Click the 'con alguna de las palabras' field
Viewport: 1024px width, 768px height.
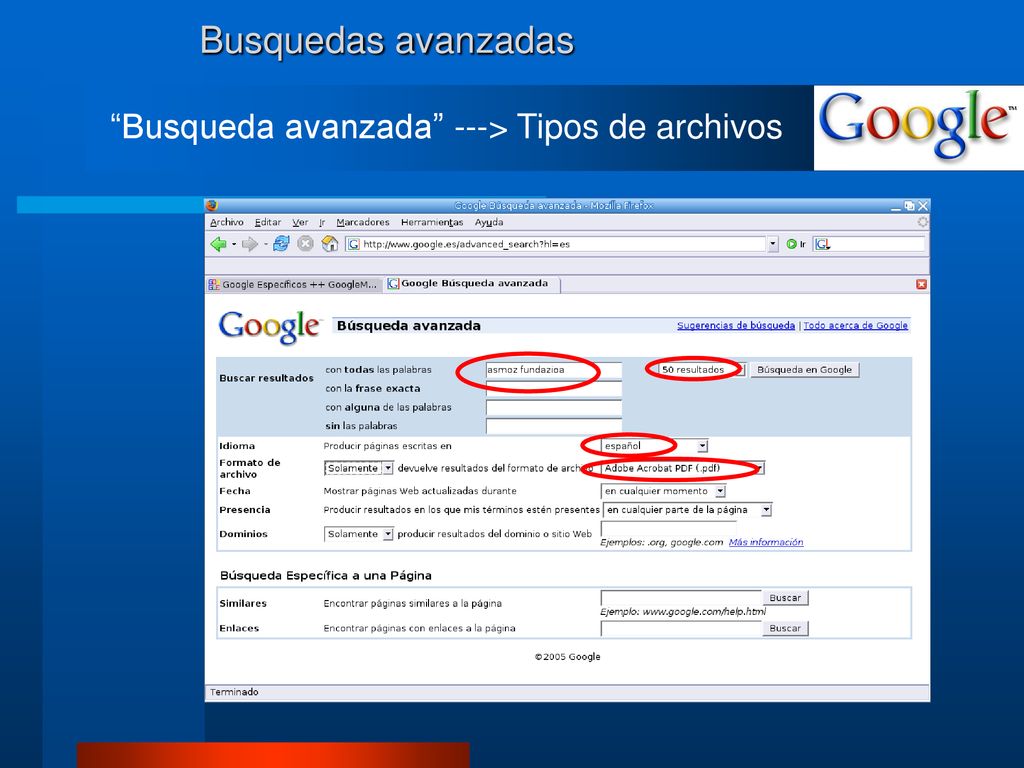[553, 408]
